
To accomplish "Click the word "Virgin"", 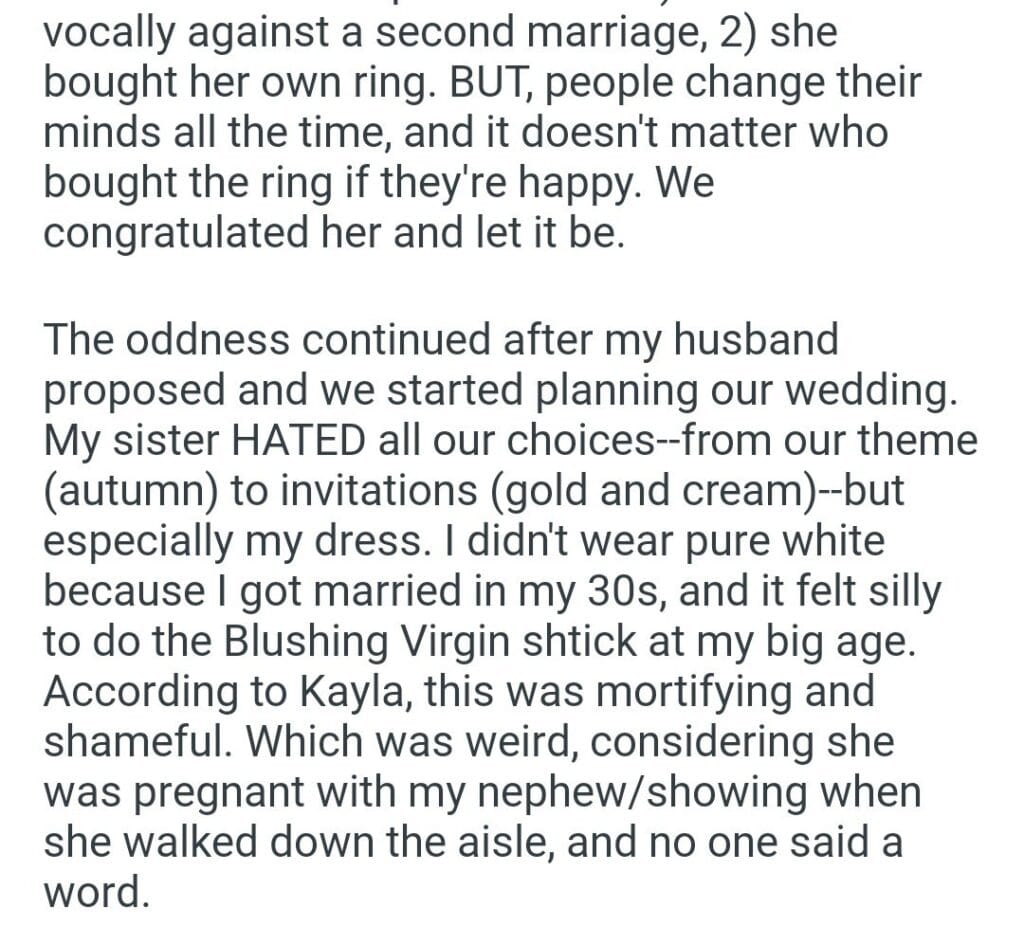I will [467, 640].
